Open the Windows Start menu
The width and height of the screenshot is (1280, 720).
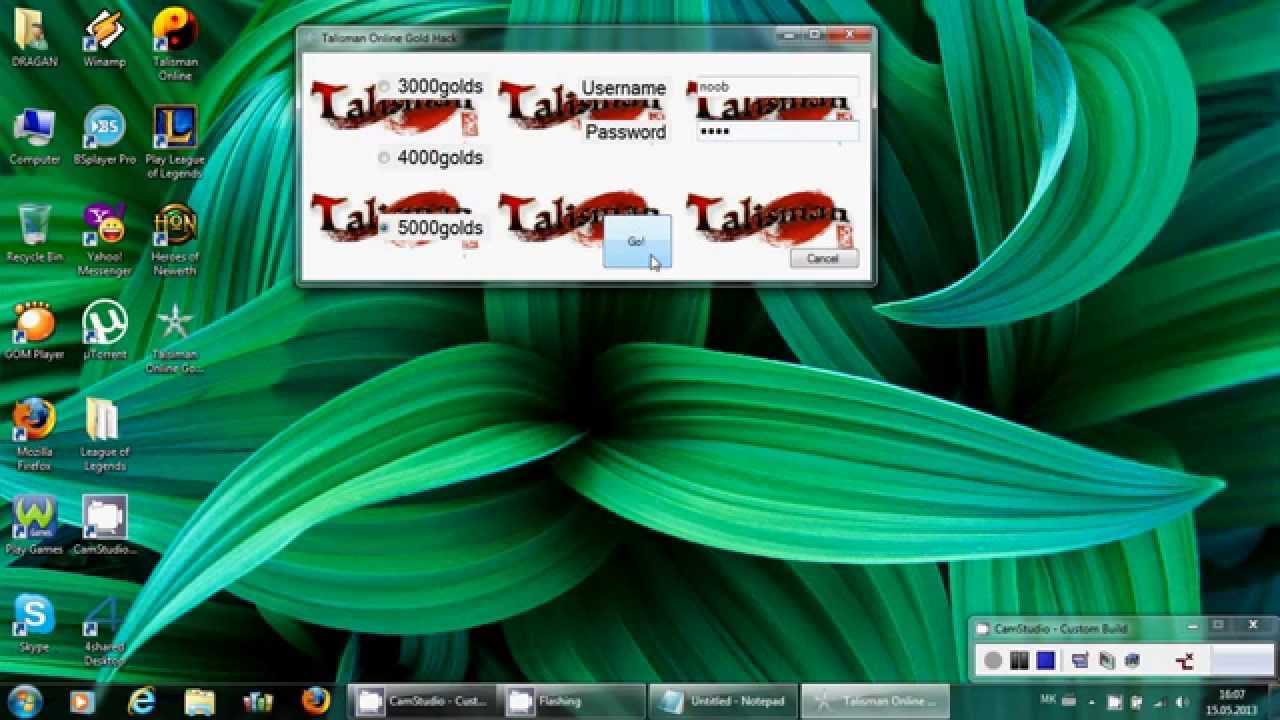[x=24, y=700]
